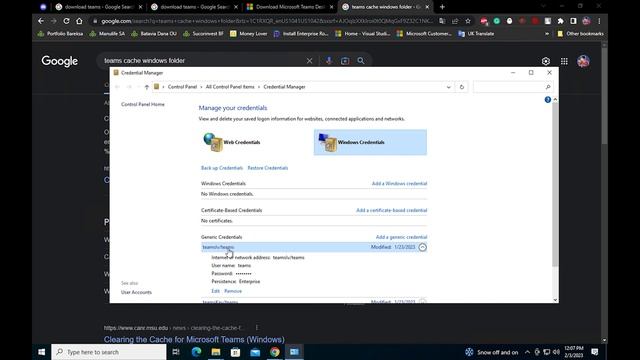The image size is (640, 360).
Task: Click the Google logo
Action: tap(60, 61)
